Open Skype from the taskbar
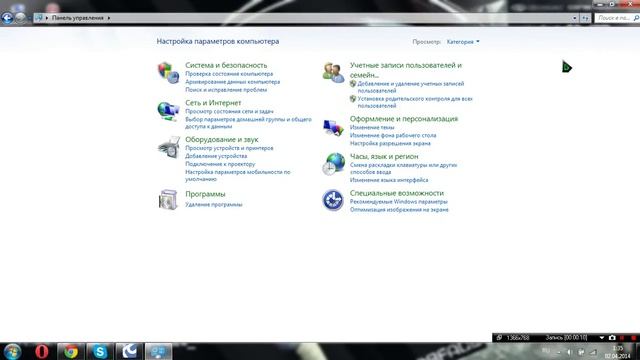Image resolution: width=640 pixels, height=360 pixels. (x=100, y=351)
